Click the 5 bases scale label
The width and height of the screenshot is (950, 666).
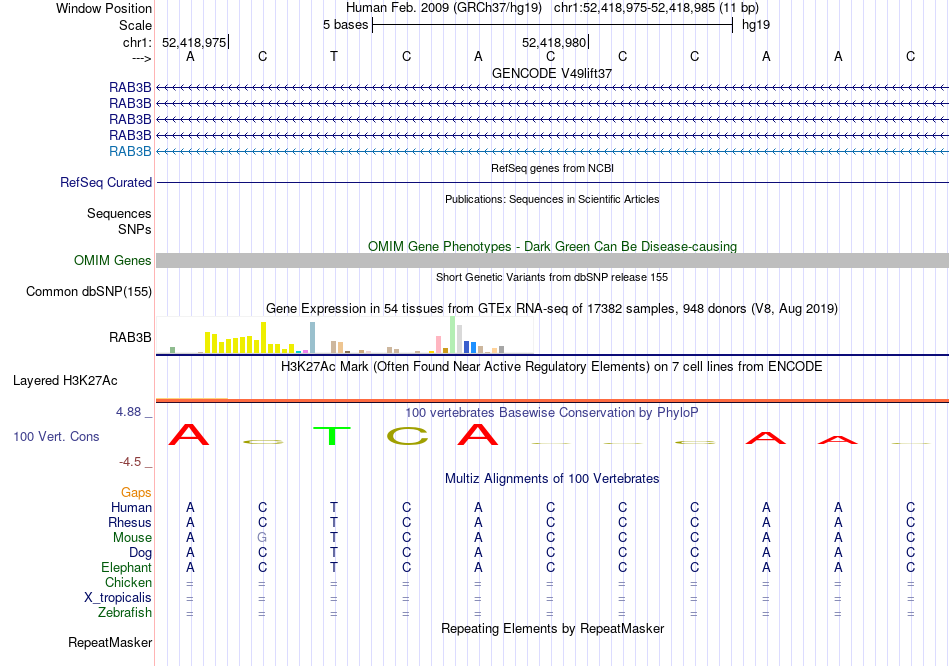pyautogui.click(x=345, y=25)
